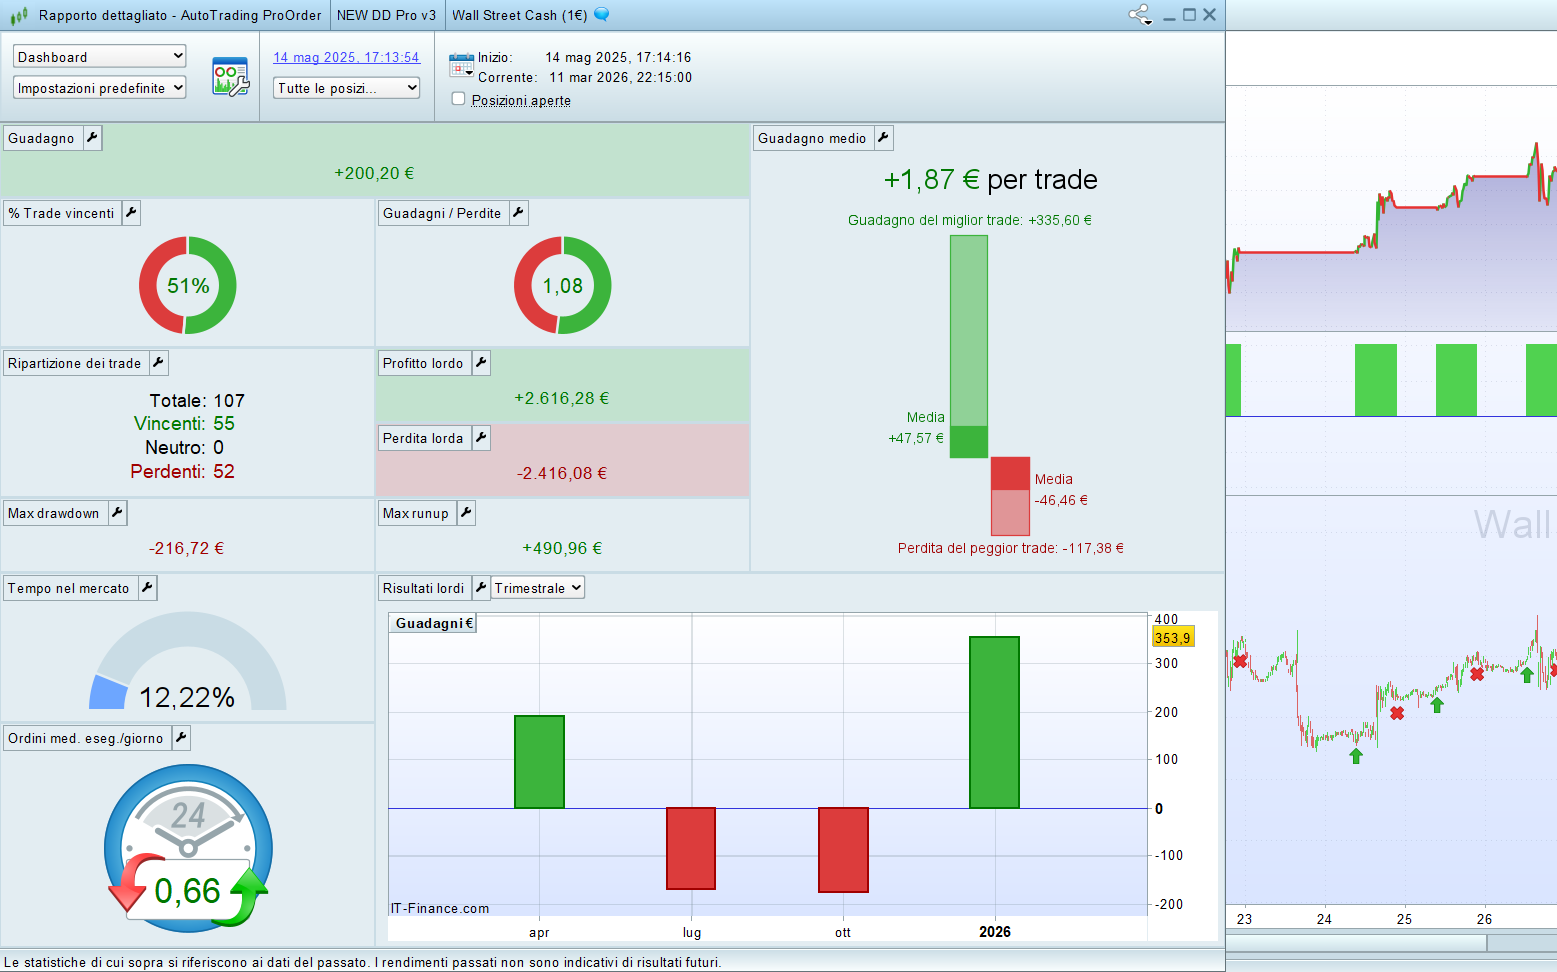Click the wrench icon next to Guadagno
Screen dimensions: 1557x972
click(92, 138)
